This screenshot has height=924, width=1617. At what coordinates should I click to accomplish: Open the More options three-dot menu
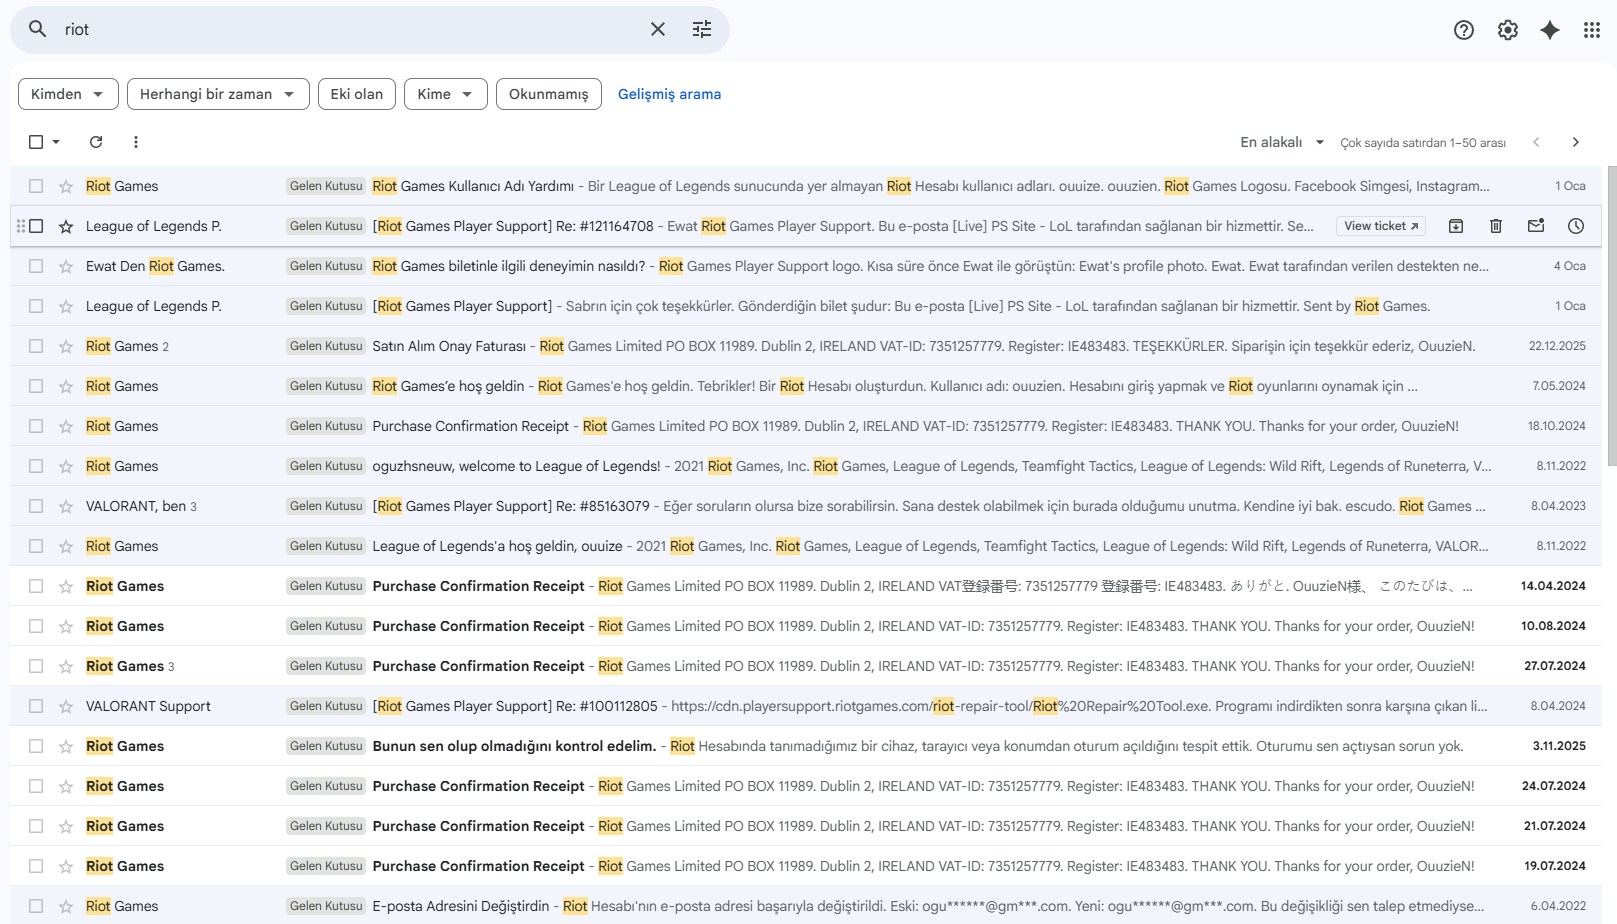136,142
